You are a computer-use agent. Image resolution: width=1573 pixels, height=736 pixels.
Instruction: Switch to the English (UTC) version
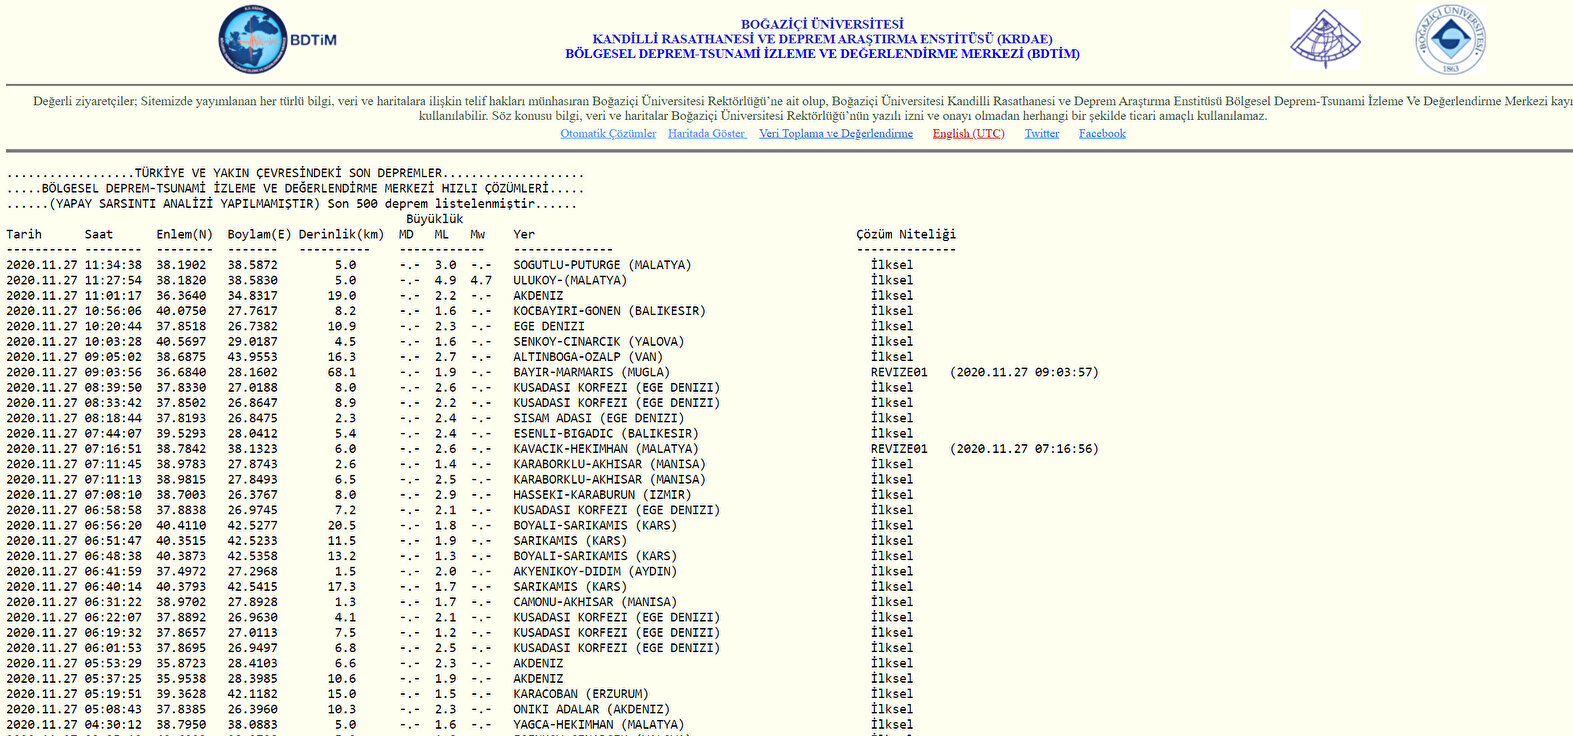click(x=968, y=134)
